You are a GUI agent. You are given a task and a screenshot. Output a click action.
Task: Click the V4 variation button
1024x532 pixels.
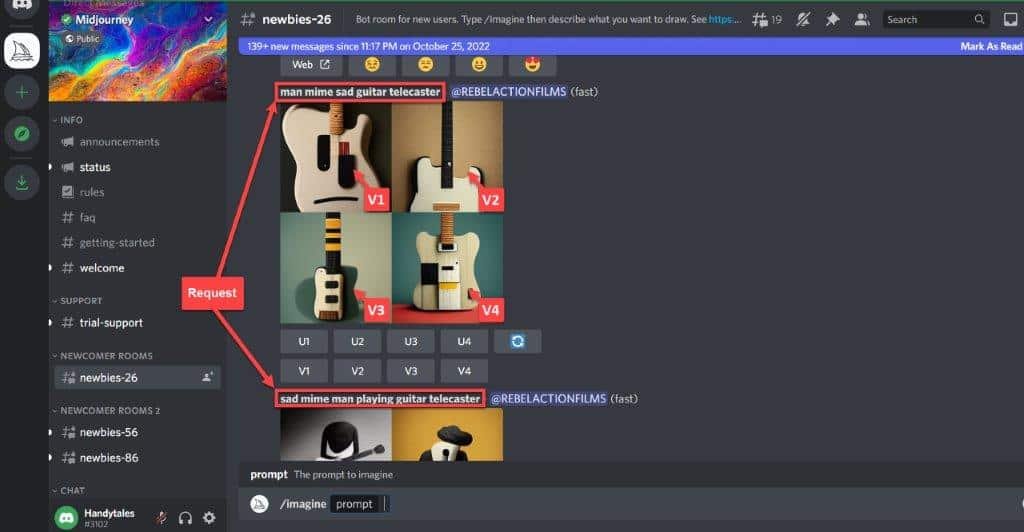(x=464, y=371)
